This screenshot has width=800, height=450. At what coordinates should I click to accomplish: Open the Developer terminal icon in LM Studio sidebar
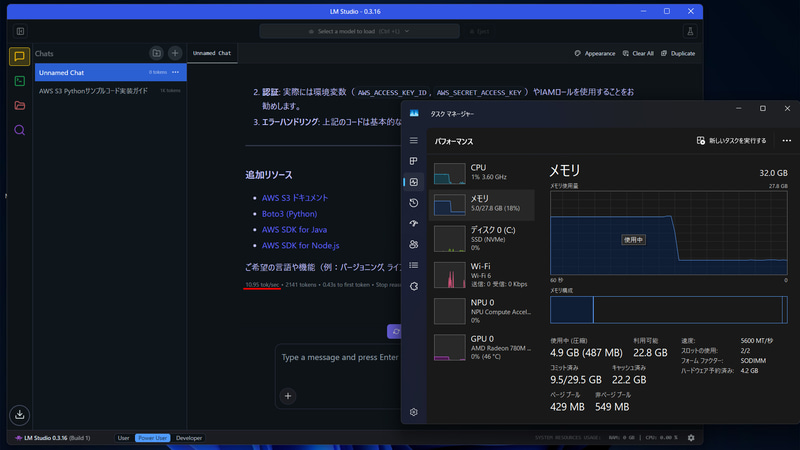coord(19,81)
